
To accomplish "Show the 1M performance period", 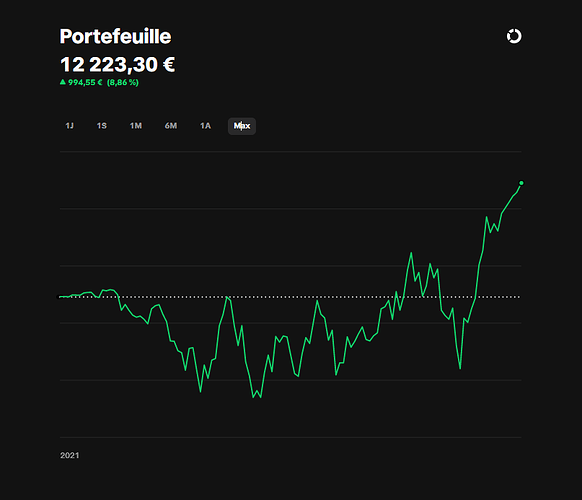I will click(x=136, y=126).
